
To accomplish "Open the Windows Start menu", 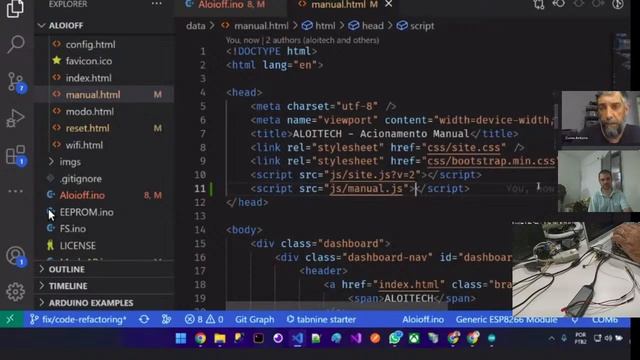I will tap(181, 338).
